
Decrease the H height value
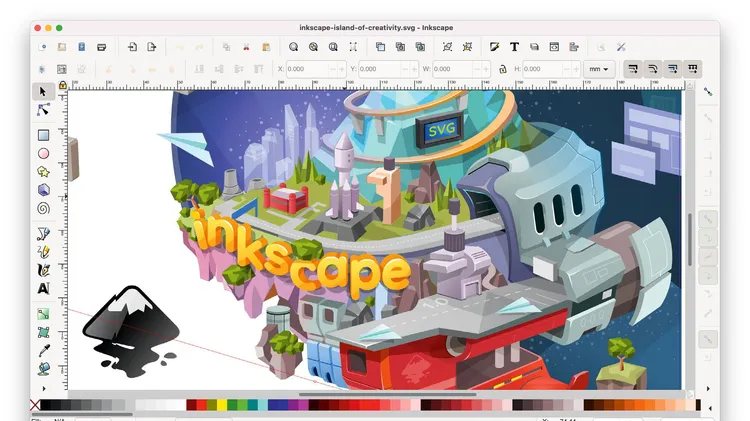567,69
